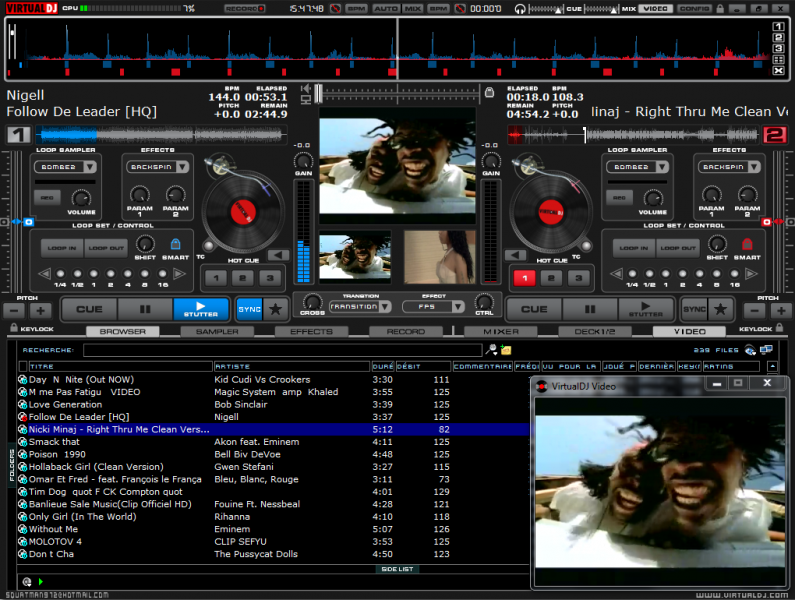
Task: Switch to the Sampler tab
Action: click(x=217, y=331)
